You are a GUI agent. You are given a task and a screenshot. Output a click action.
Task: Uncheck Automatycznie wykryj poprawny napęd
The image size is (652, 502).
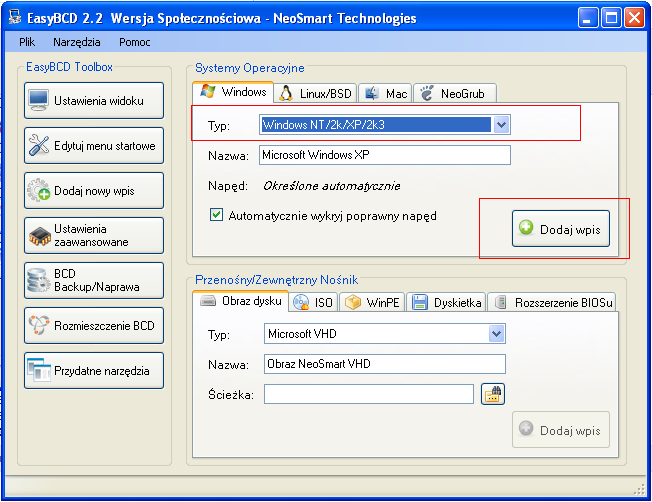(x=216, y=215)
